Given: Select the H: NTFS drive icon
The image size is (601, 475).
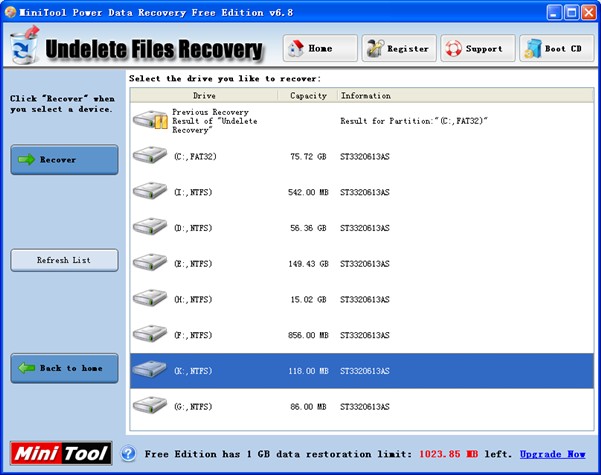Looking at the screenshot, I should 150,298.
